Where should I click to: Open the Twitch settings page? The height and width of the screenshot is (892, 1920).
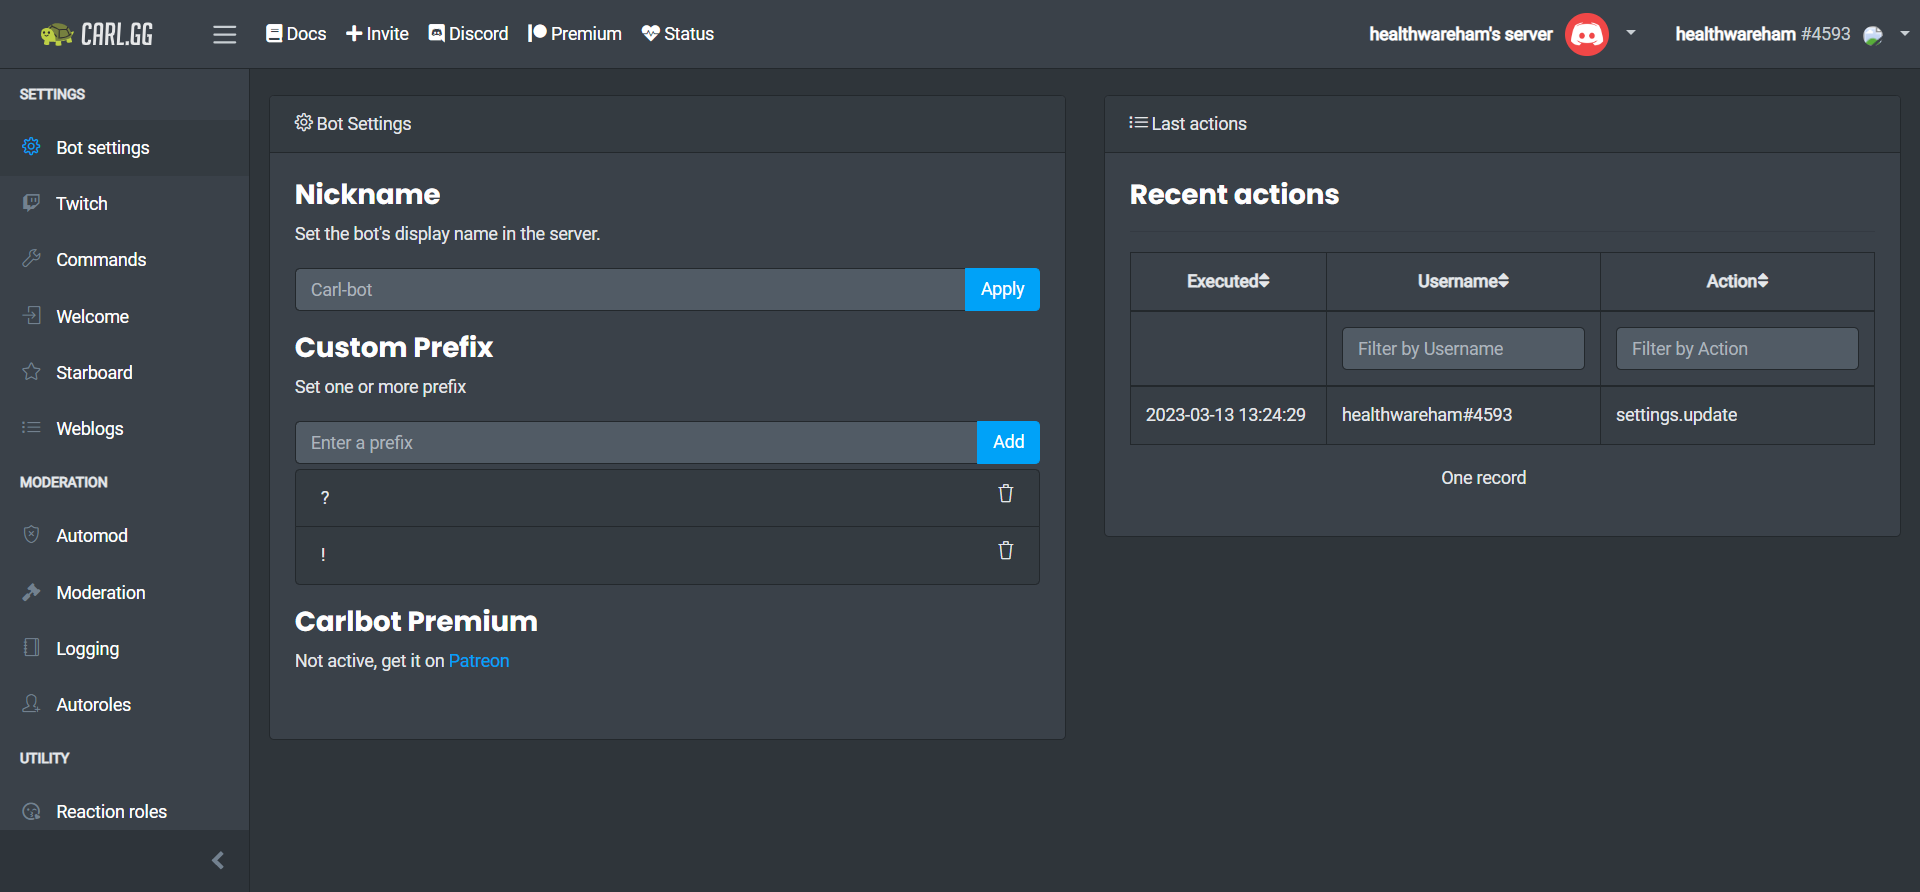pyautogui.click(x=124, y=204)
